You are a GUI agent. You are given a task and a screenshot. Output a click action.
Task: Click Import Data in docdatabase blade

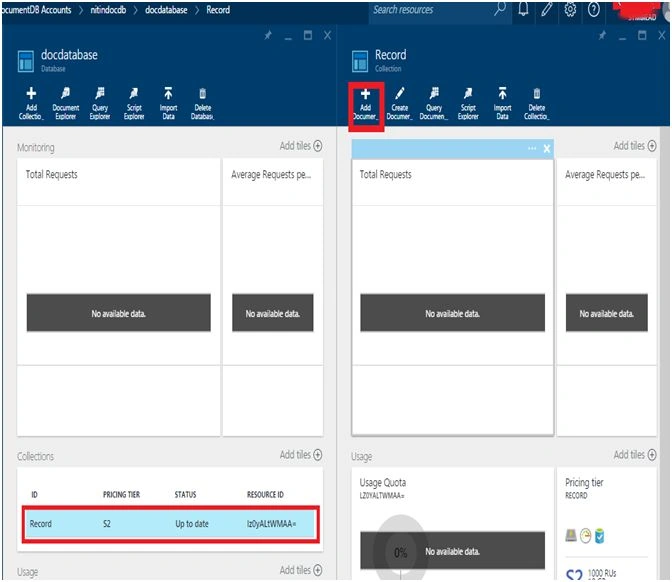tap(168, 103)
